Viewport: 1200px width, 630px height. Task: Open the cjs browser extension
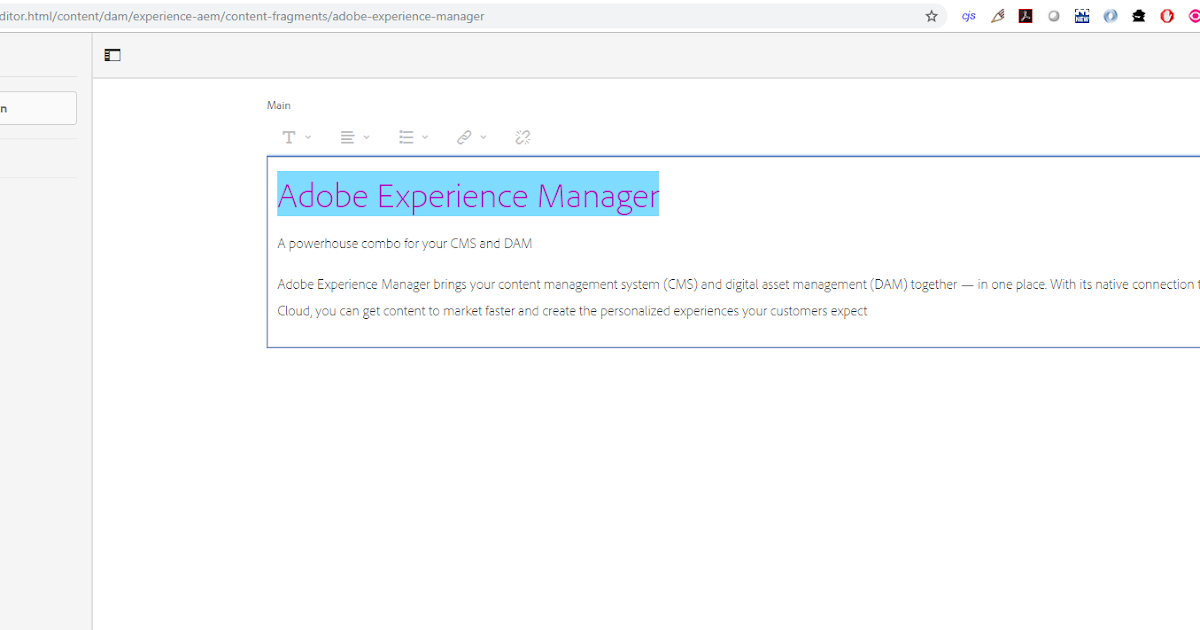pos(968,16)
